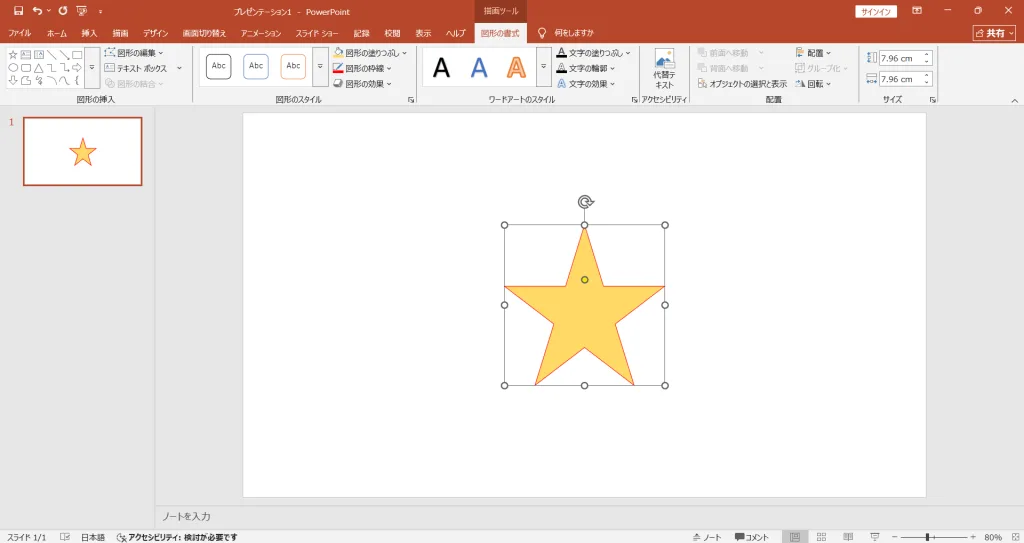
Task: Apply the black A WordArt style
Action: pos(441,67)
